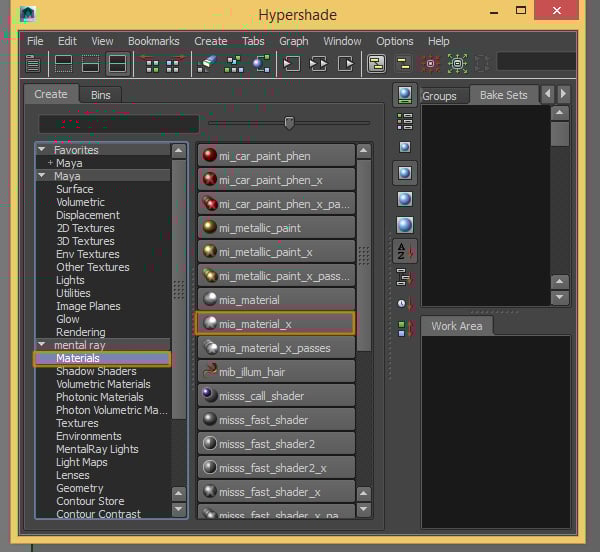Open the Bookmarks menu
Viewport: 600px width, 552px height.
153,41
